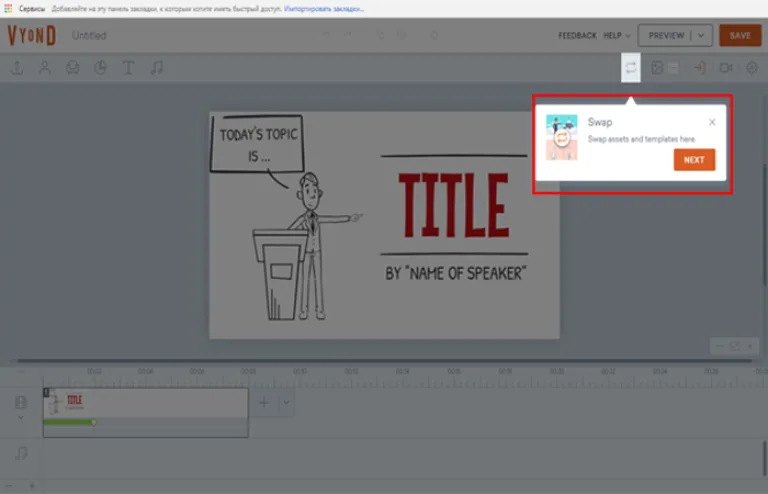768x494 pixels.
Task: Open the Props library icon
Action: click(72, 68)
